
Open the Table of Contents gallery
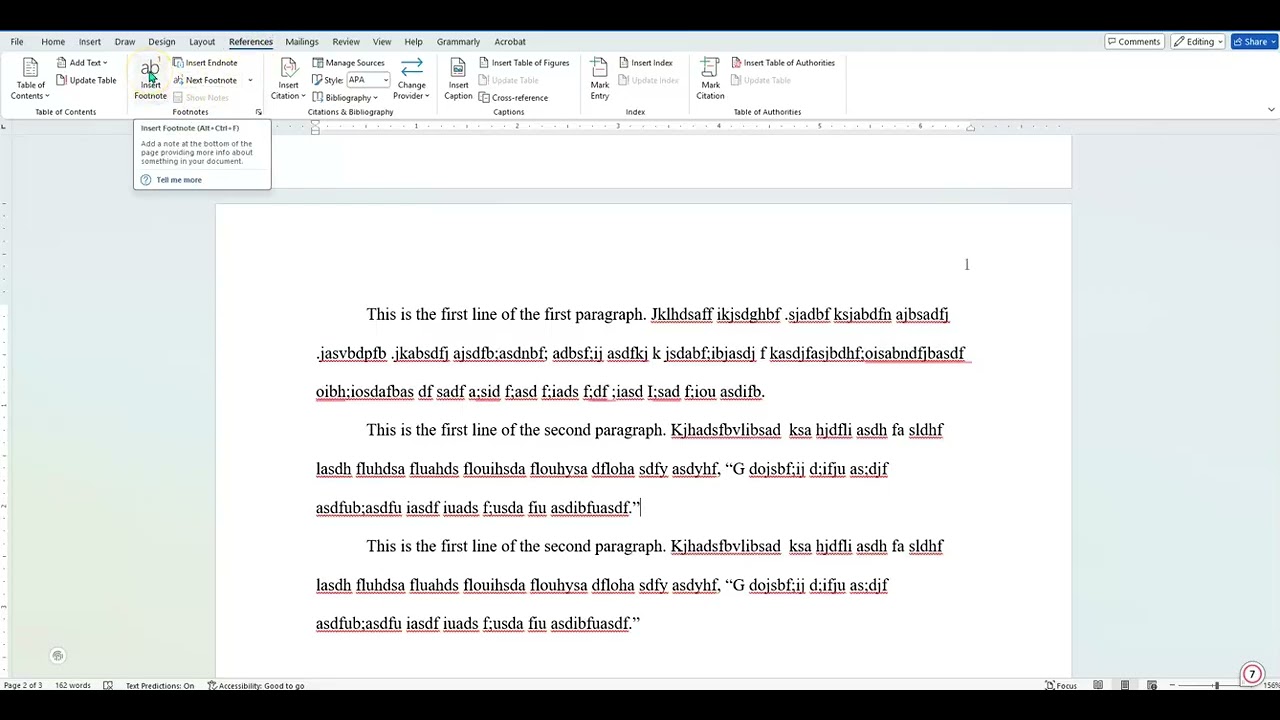30,79
